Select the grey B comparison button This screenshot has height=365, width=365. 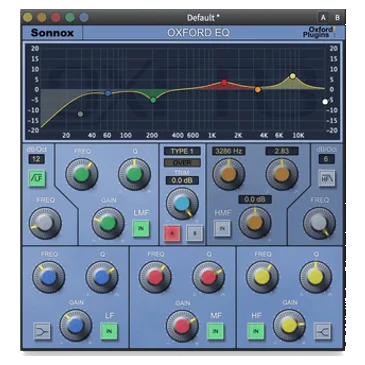tap(195, 233)
